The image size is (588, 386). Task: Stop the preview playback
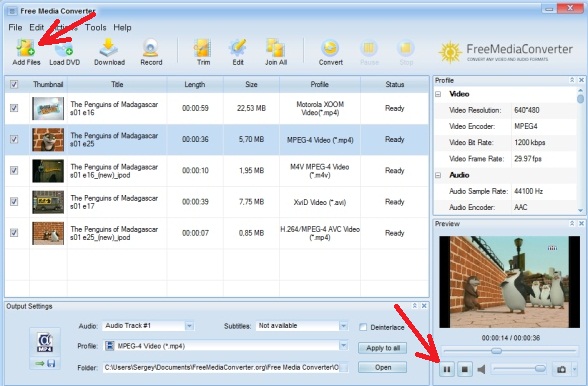click(x=464, y=369)
